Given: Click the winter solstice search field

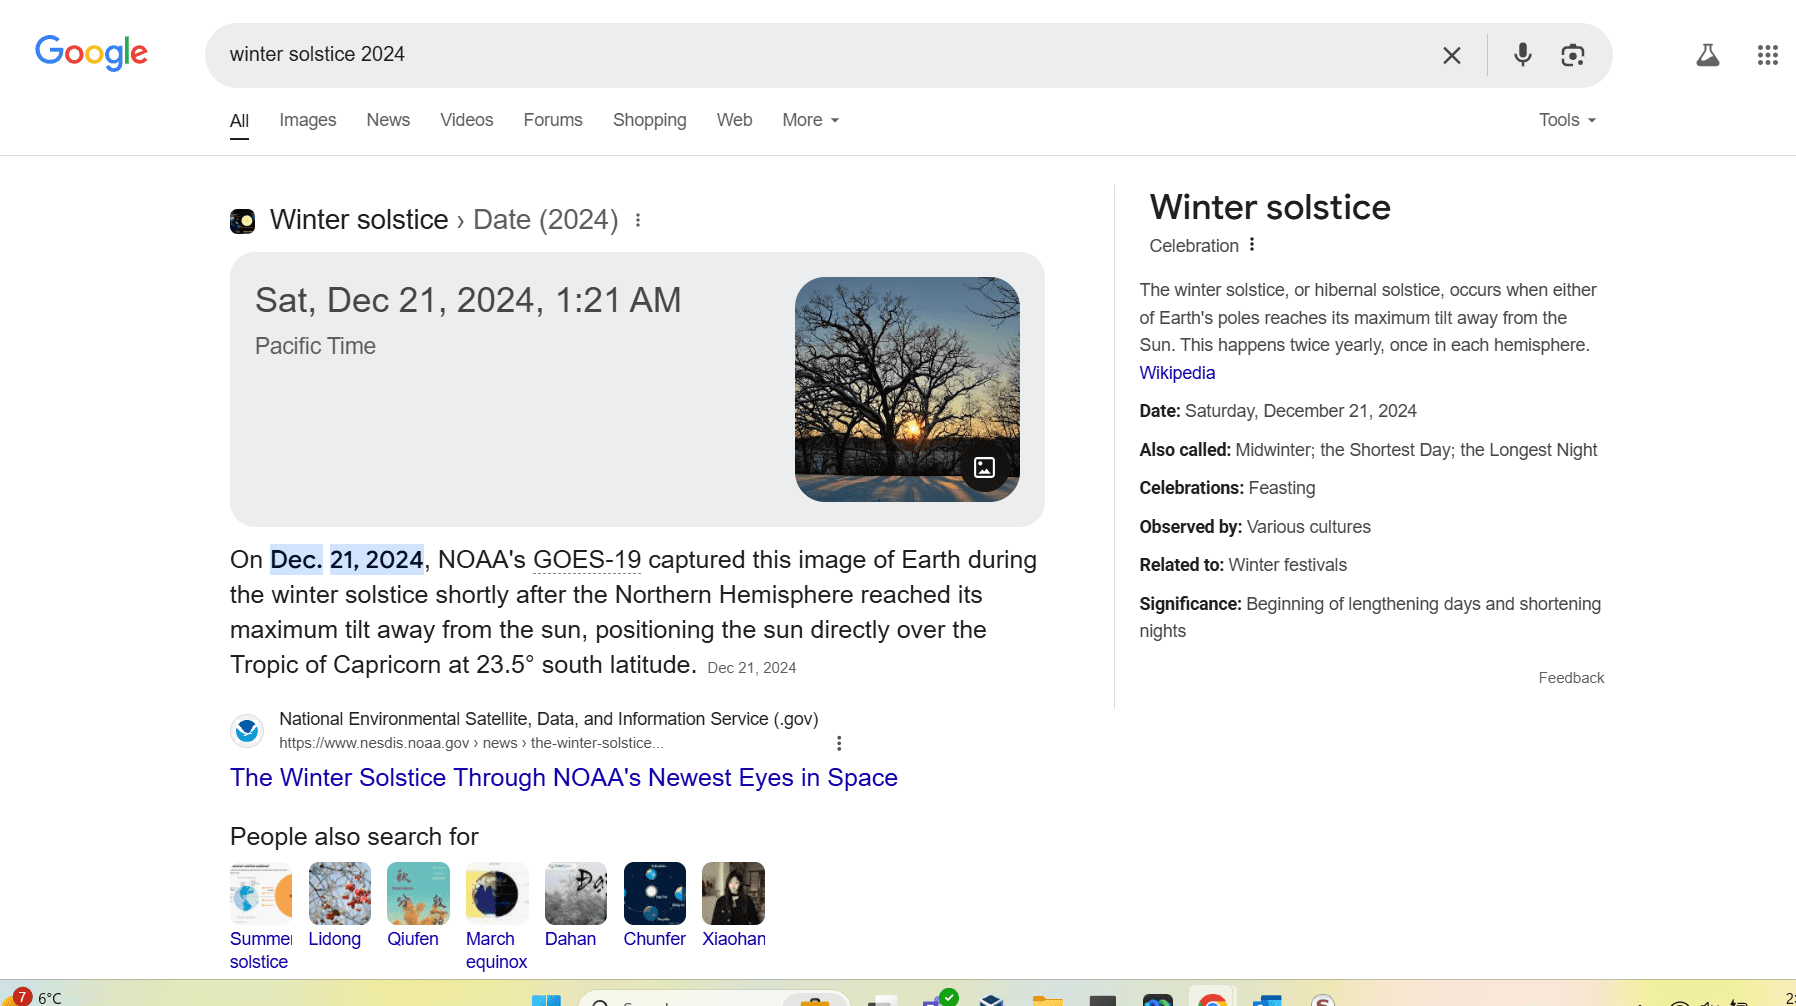Looking at the screenshot, I should point(800,55).
